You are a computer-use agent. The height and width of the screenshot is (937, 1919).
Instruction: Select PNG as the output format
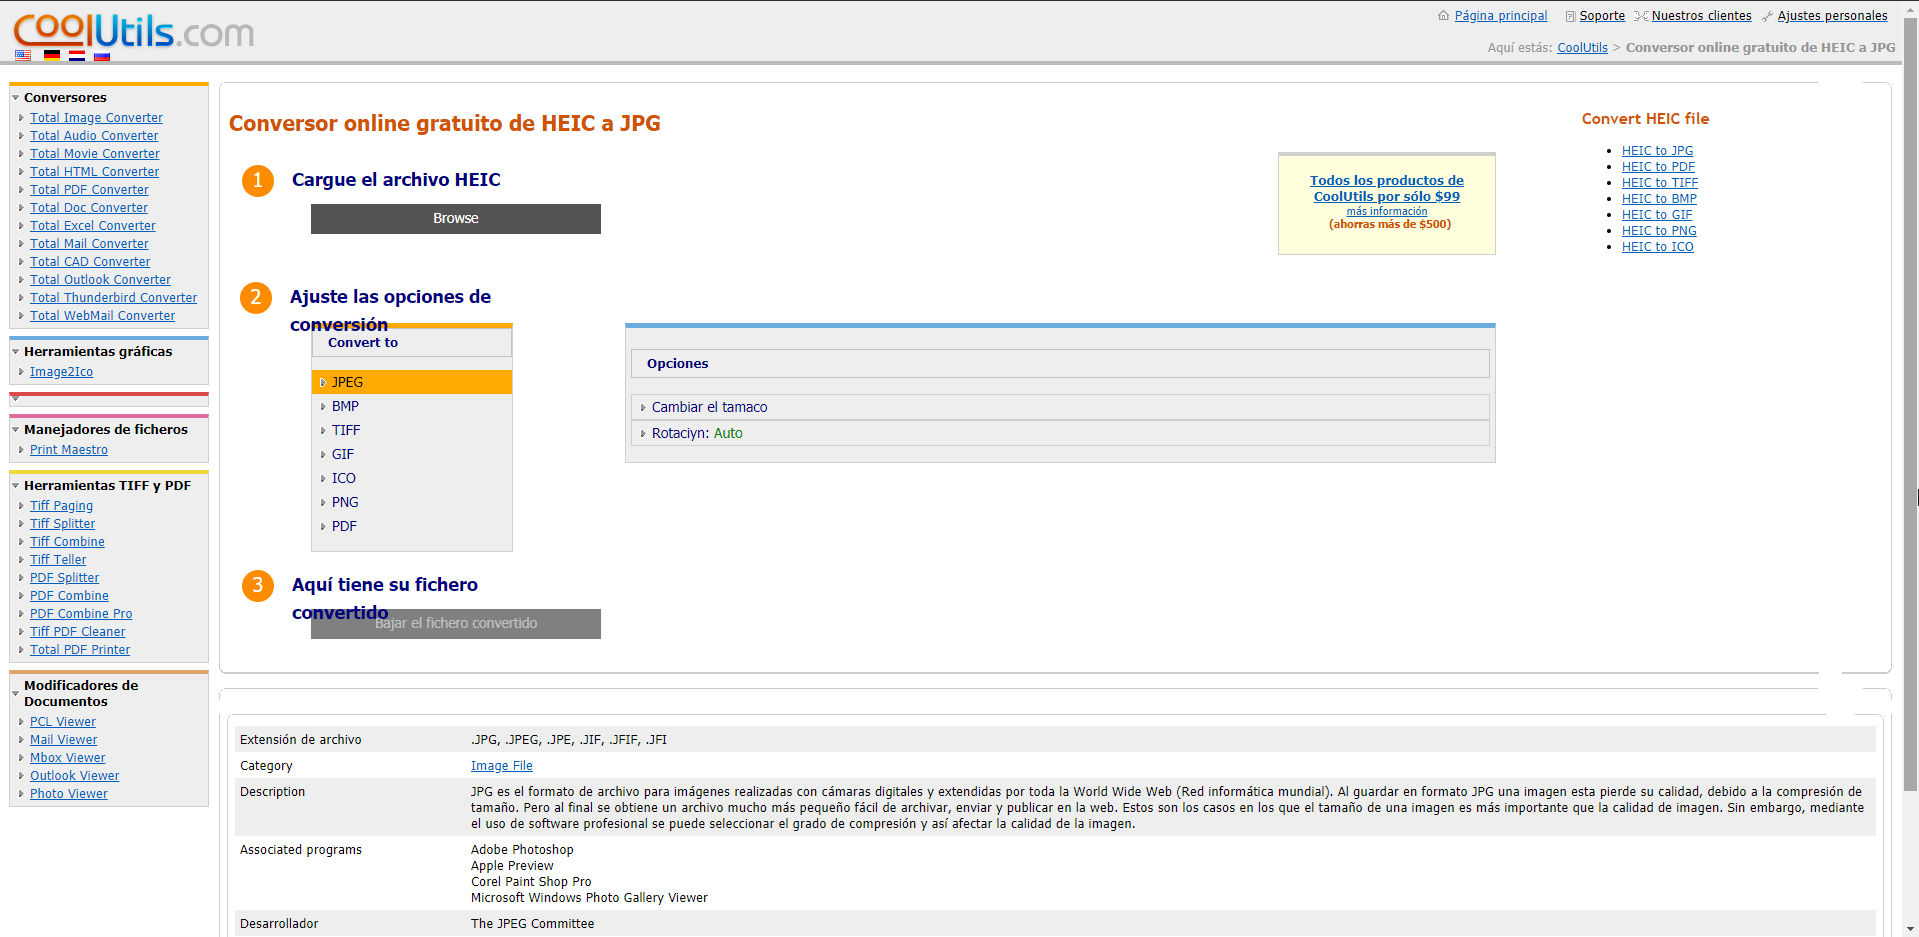coord(412,502)
